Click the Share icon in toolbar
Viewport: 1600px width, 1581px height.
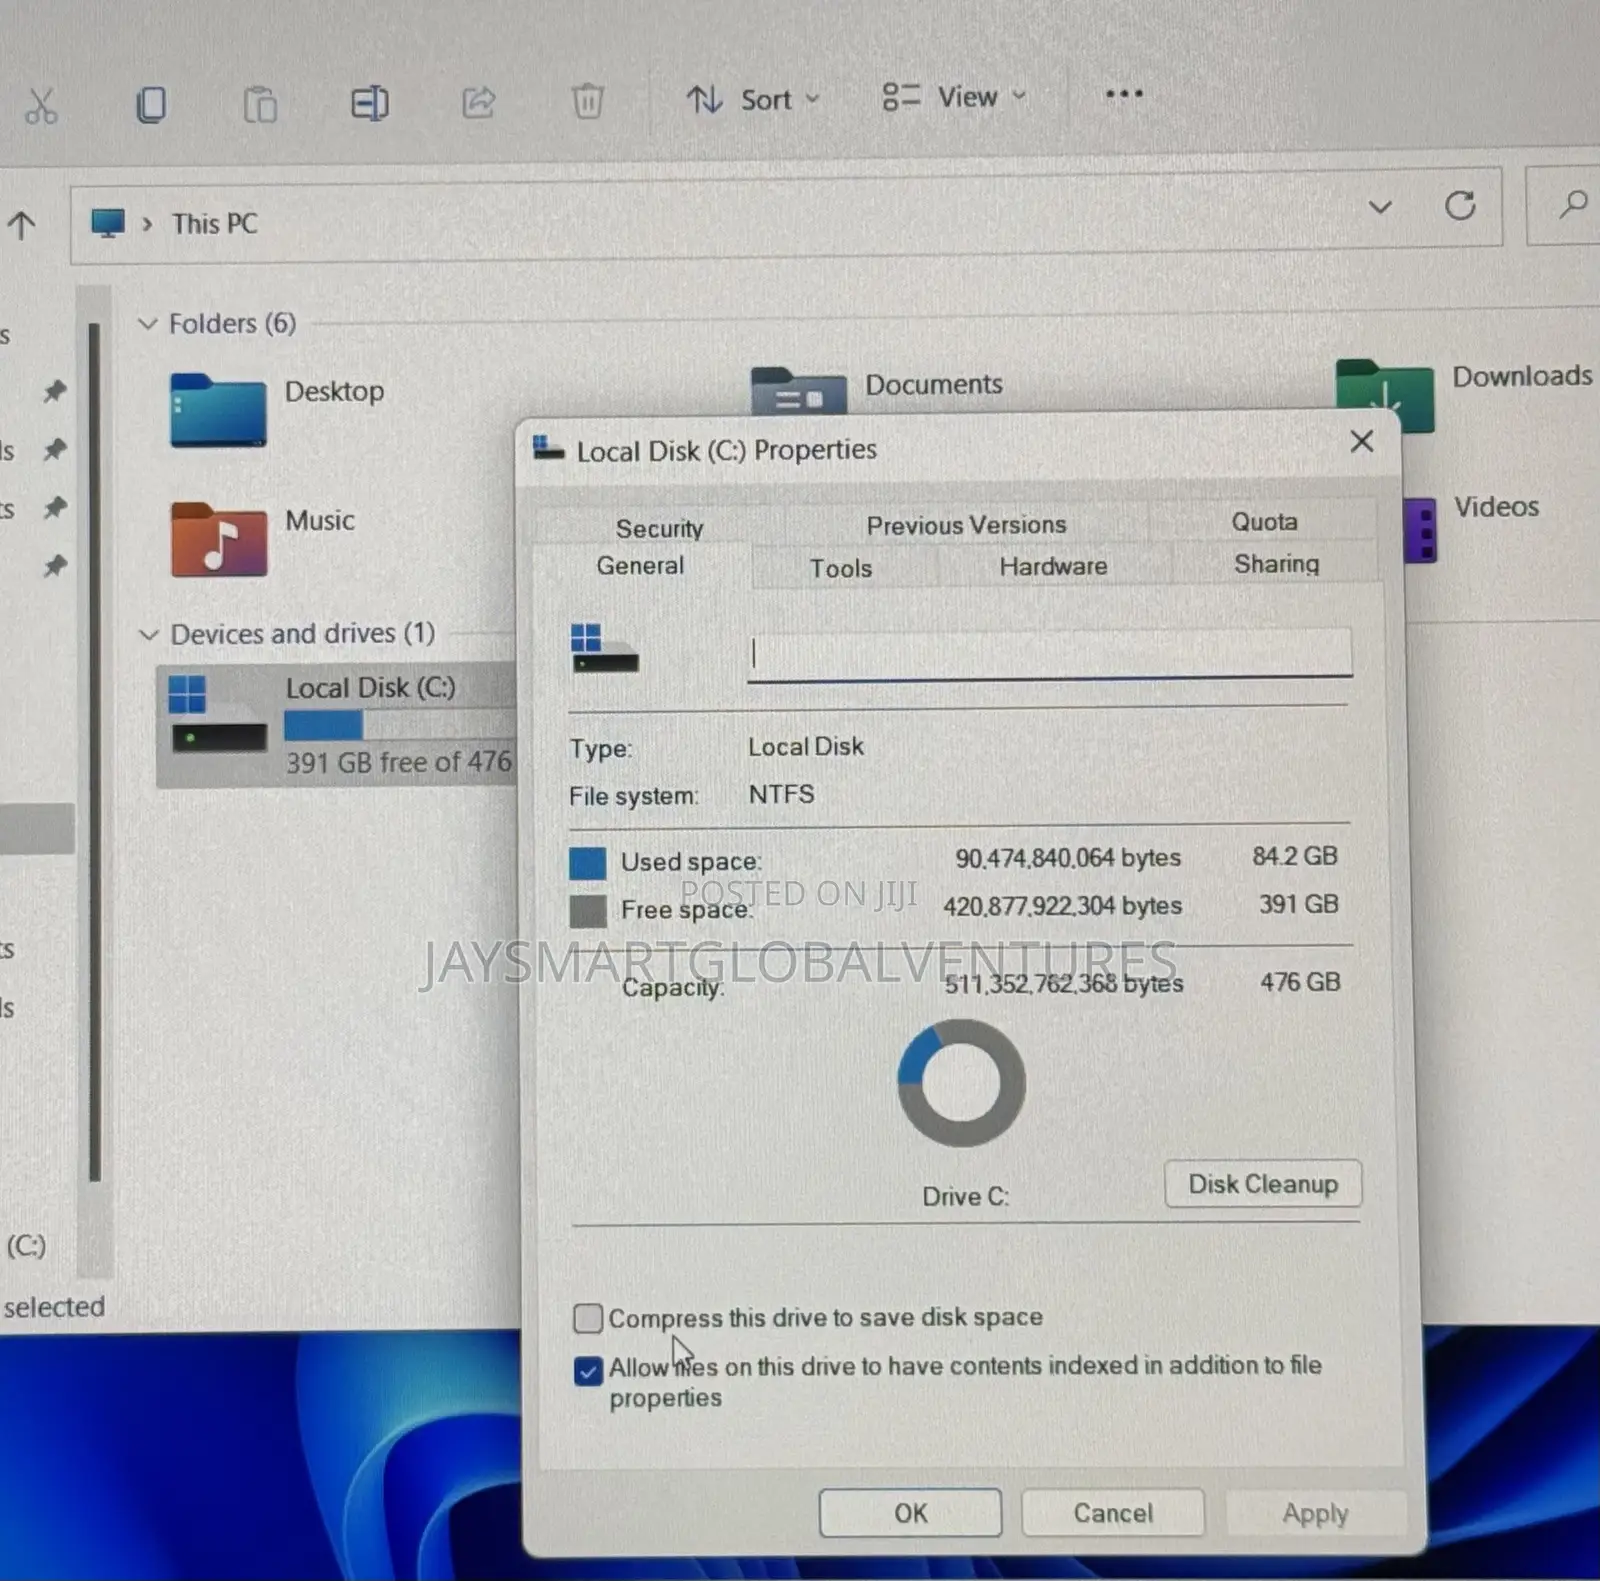(x=478, y=102)
